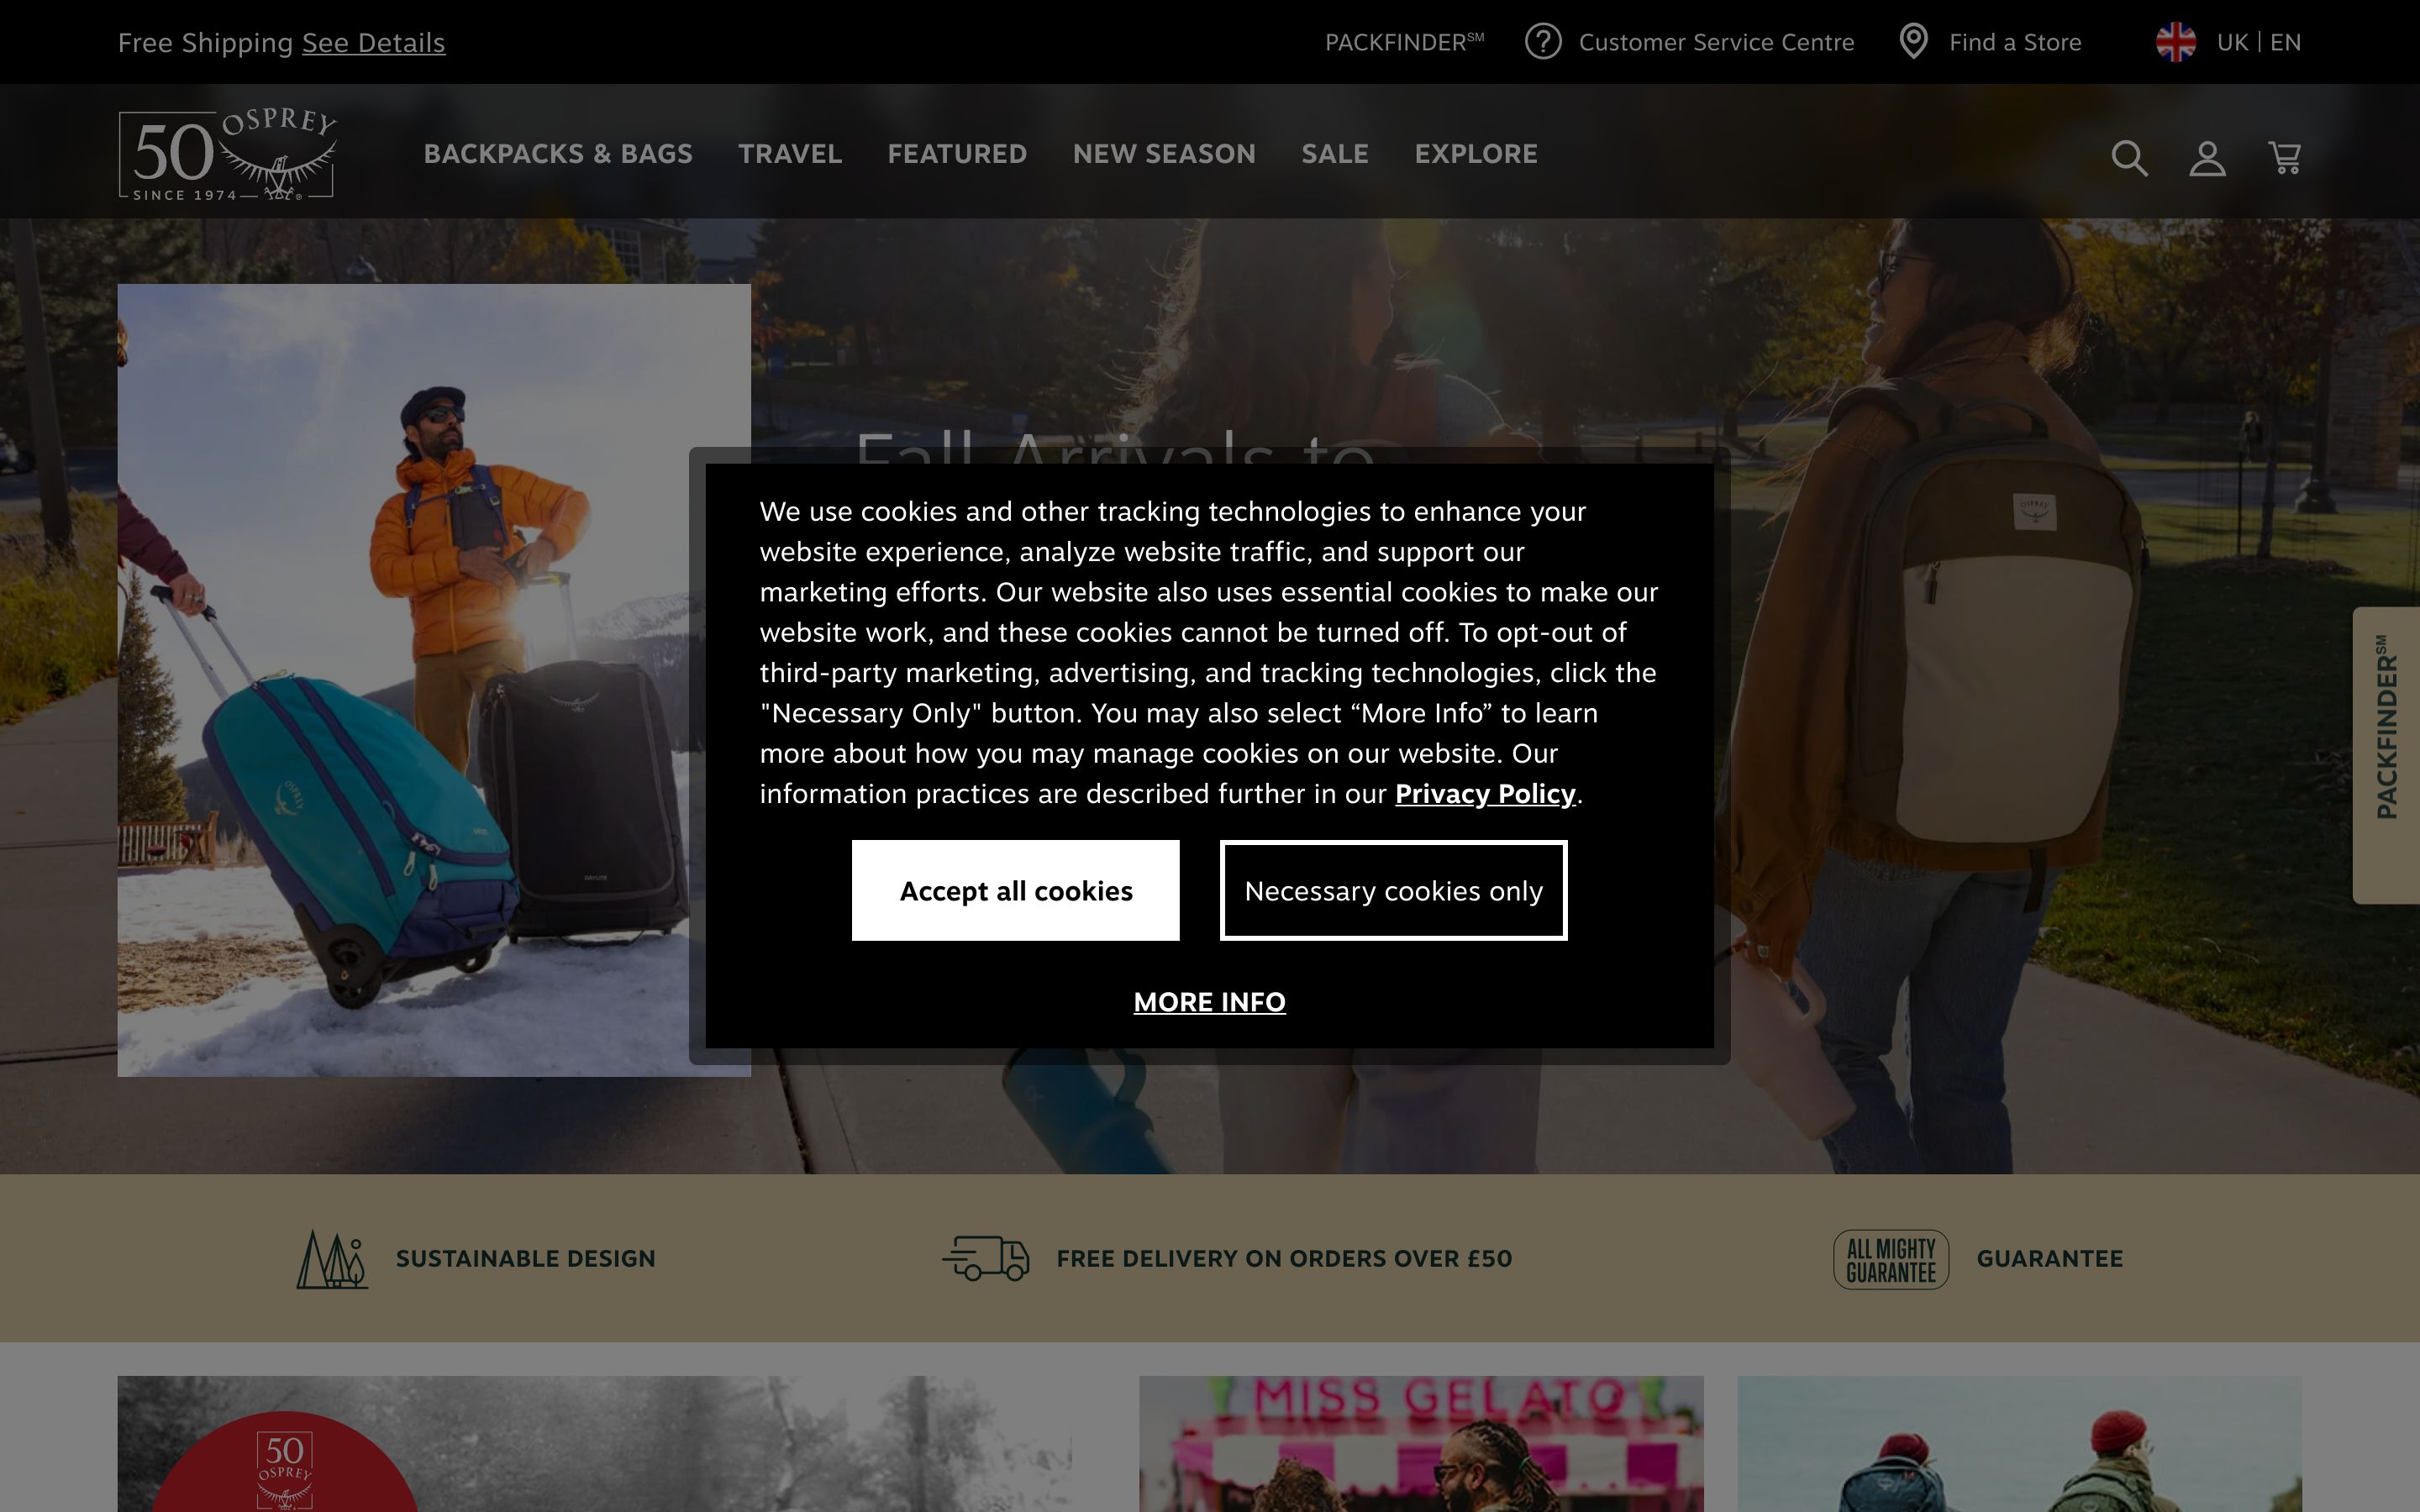Open the vertical PACKFINDER side tab
This screenshot has width=2420, height=1512.
pos(2387,755)
